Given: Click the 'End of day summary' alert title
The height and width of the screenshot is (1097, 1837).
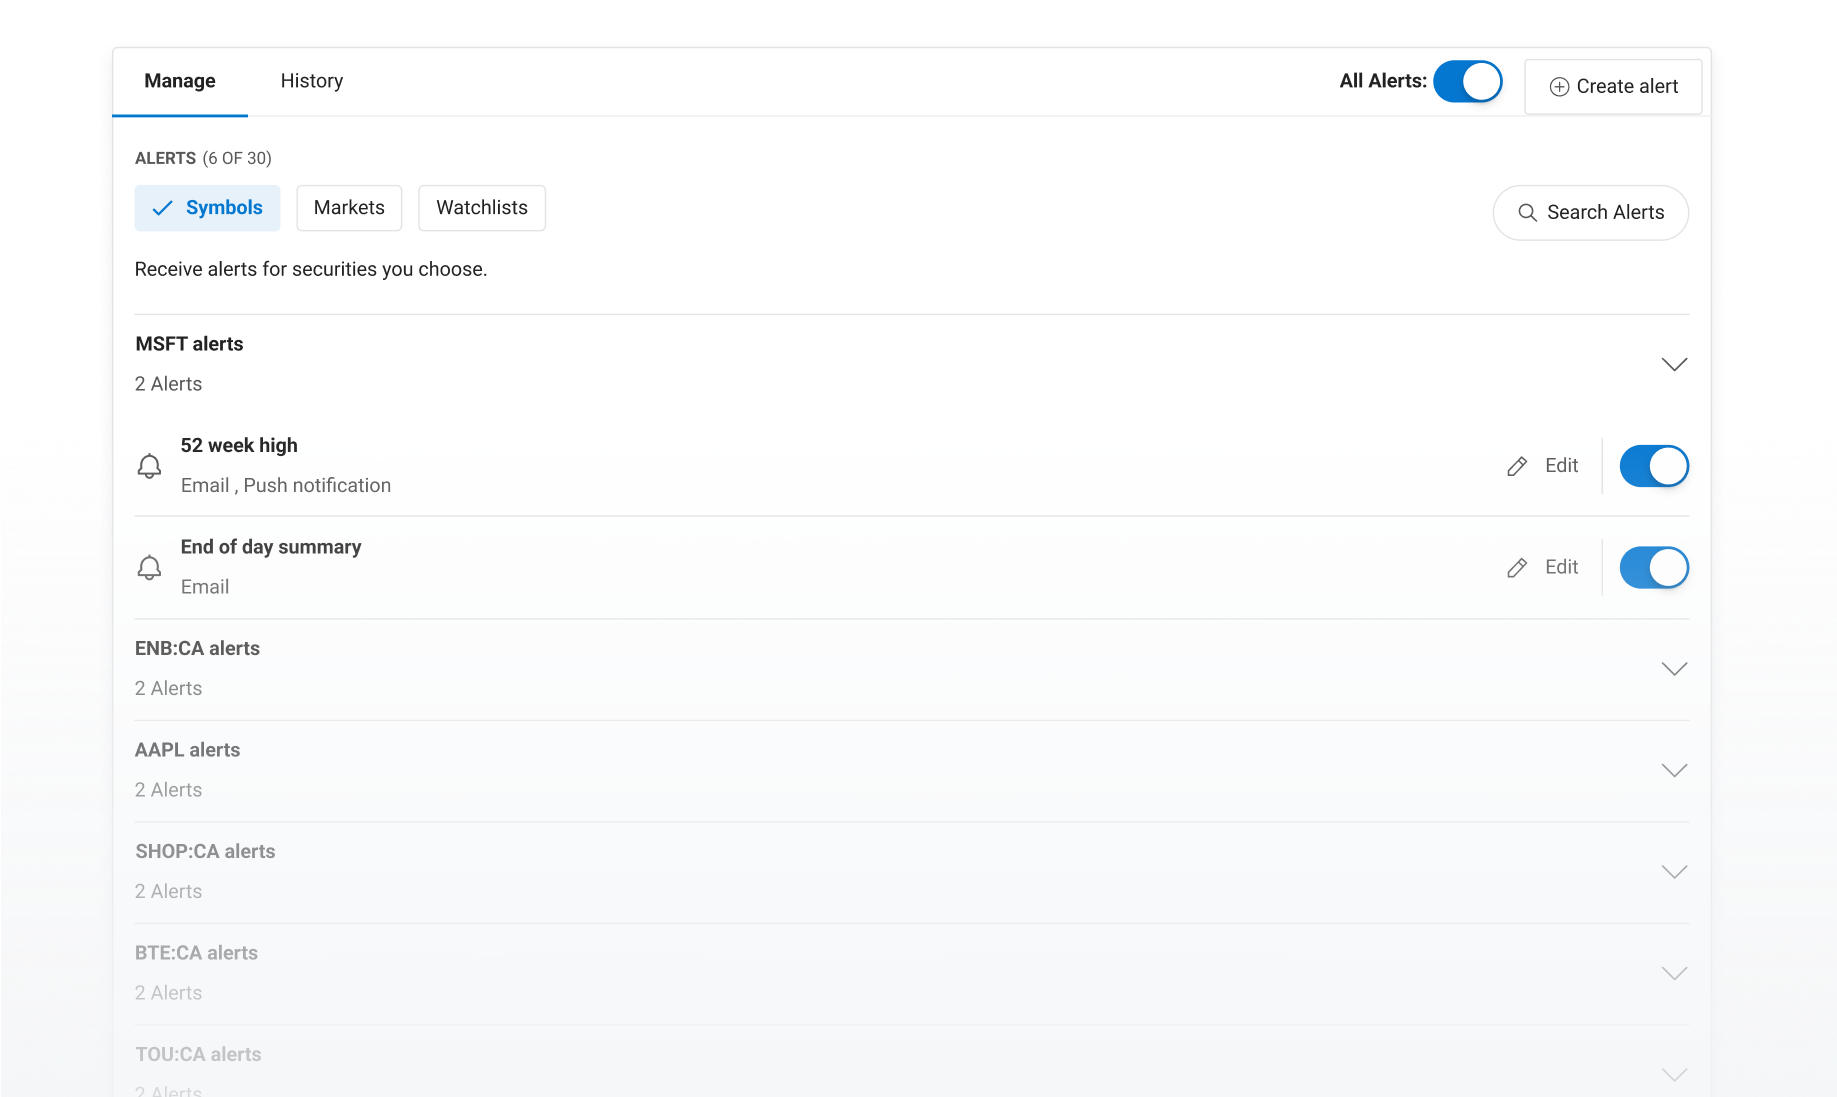Looking at the screenshot, I should click(x=271, y=548).
